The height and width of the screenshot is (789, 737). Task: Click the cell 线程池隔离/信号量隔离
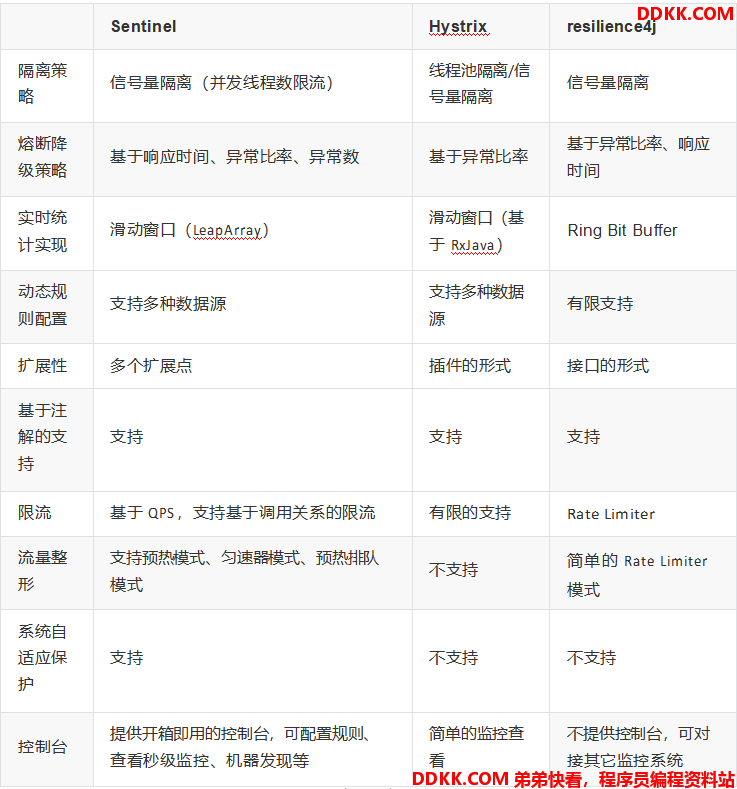(479, 84)
